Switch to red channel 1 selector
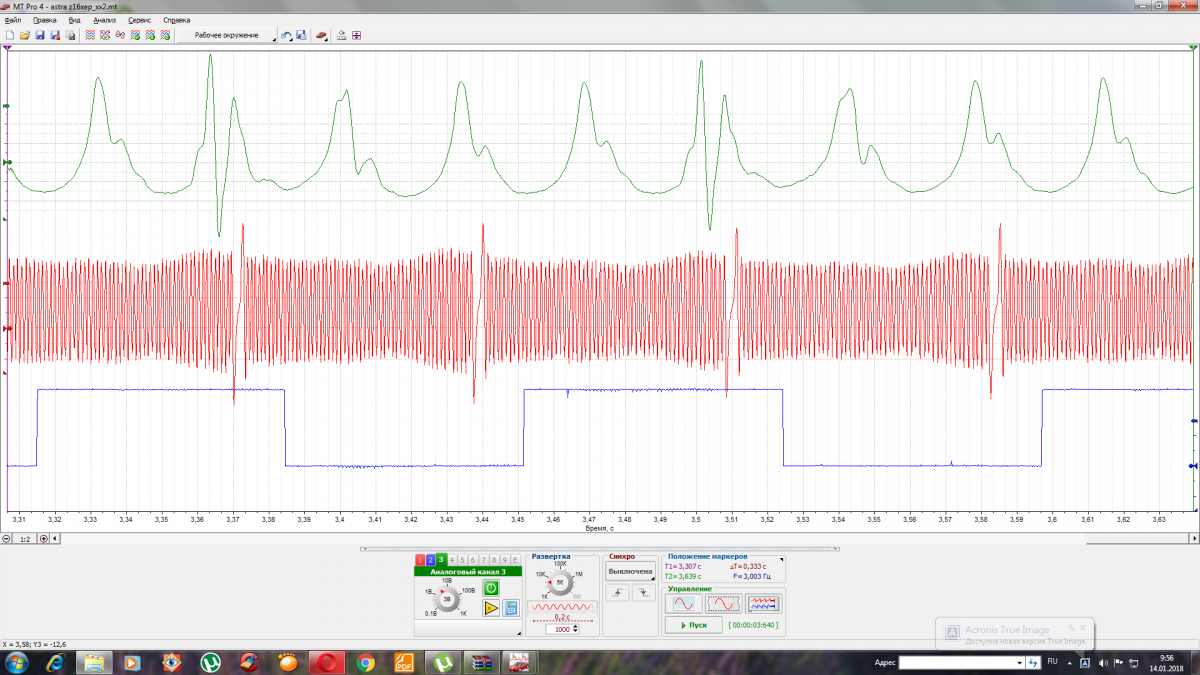This screenshot has height=675, width=1200. pos(420,559)
